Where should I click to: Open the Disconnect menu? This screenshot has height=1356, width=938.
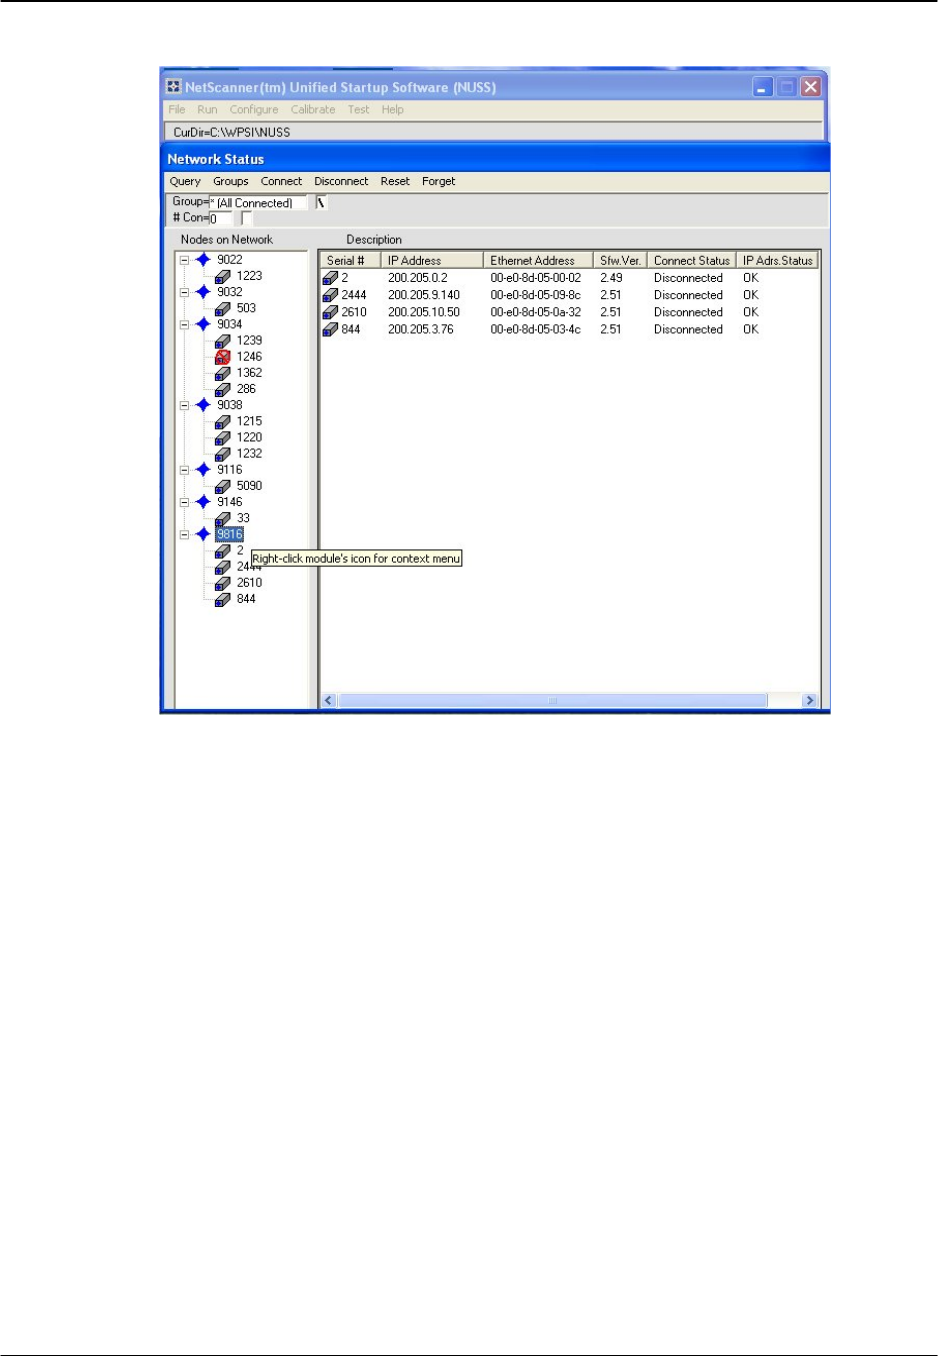(341, 181)
